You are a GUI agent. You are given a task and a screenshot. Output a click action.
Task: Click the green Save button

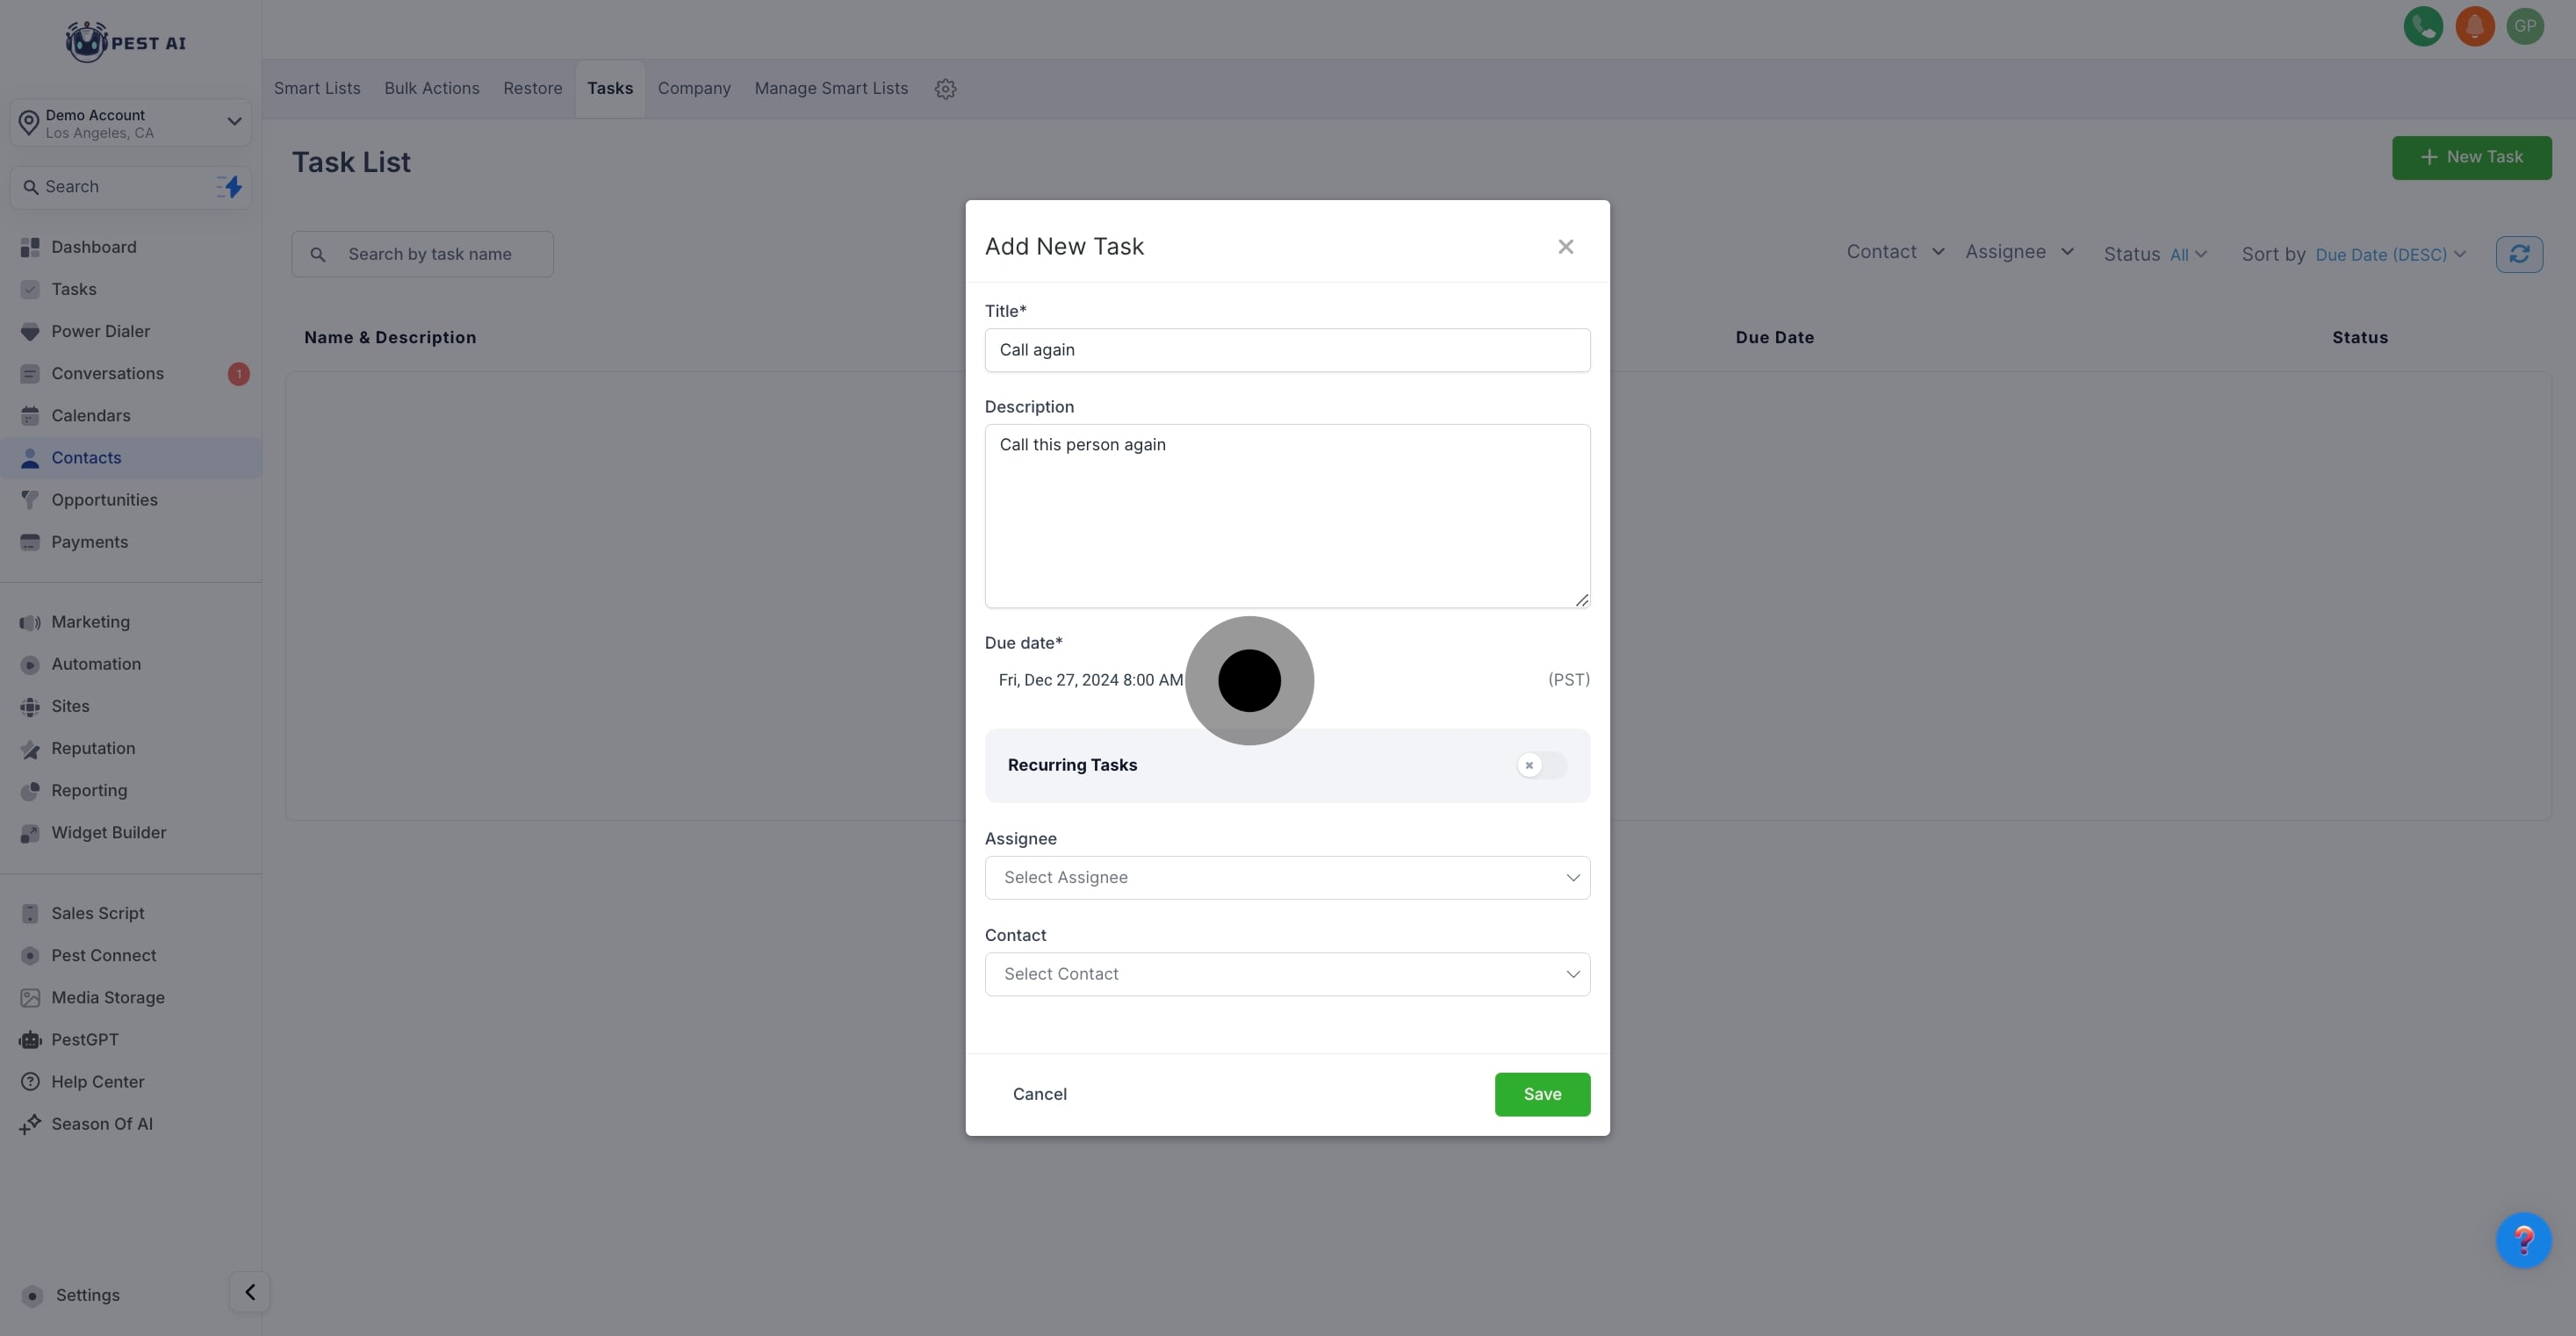1541,1094
